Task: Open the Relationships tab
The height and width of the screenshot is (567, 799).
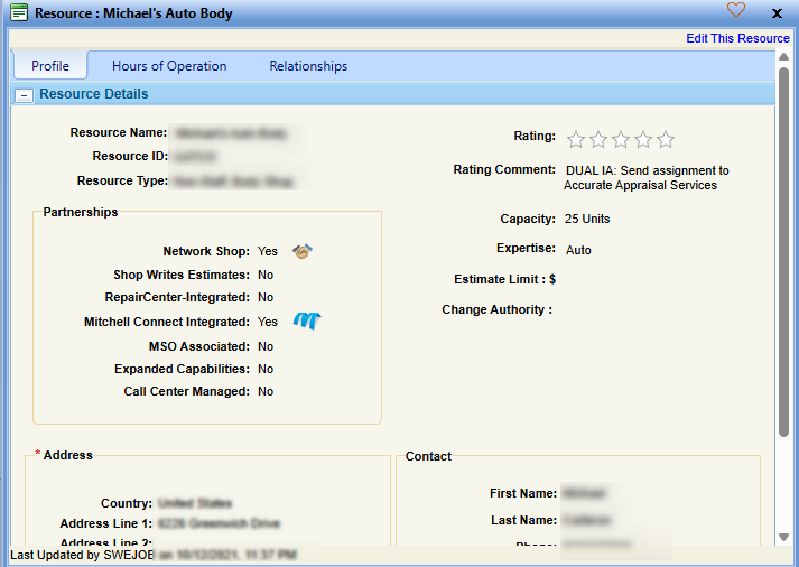Action: click(x=308, y=67)
